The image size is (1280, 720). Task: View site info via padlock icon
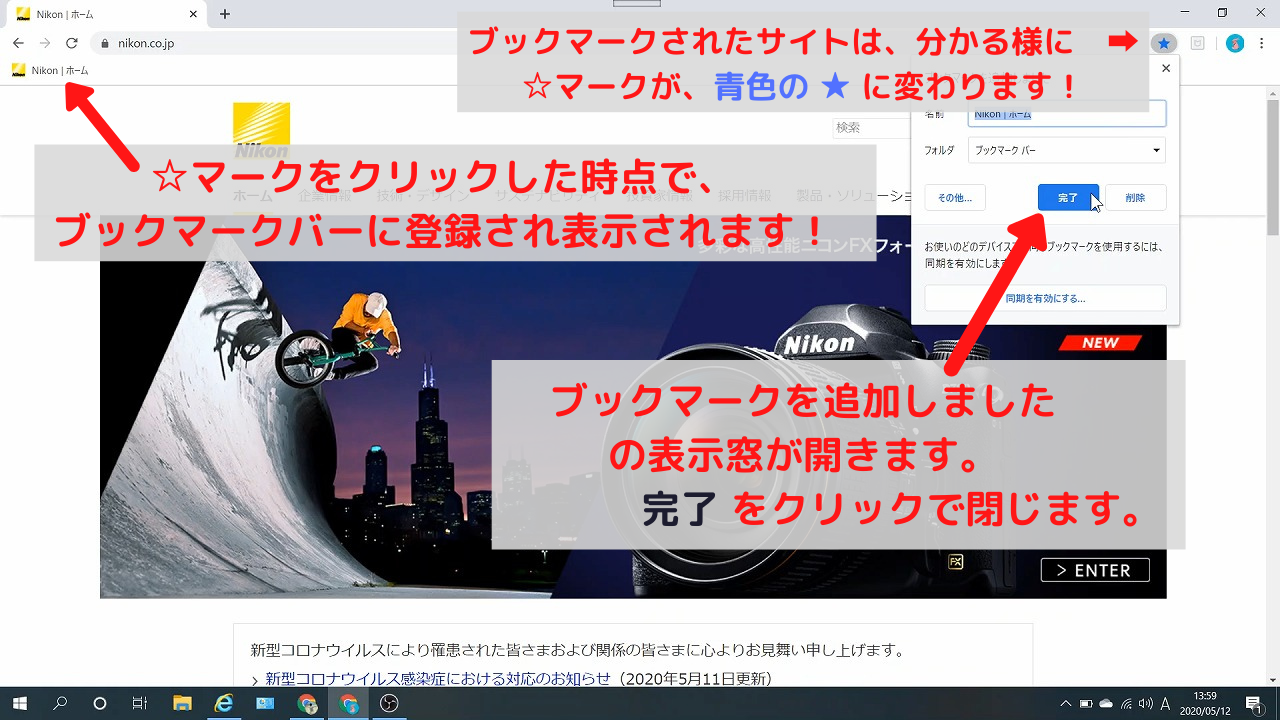pos(105,43)
